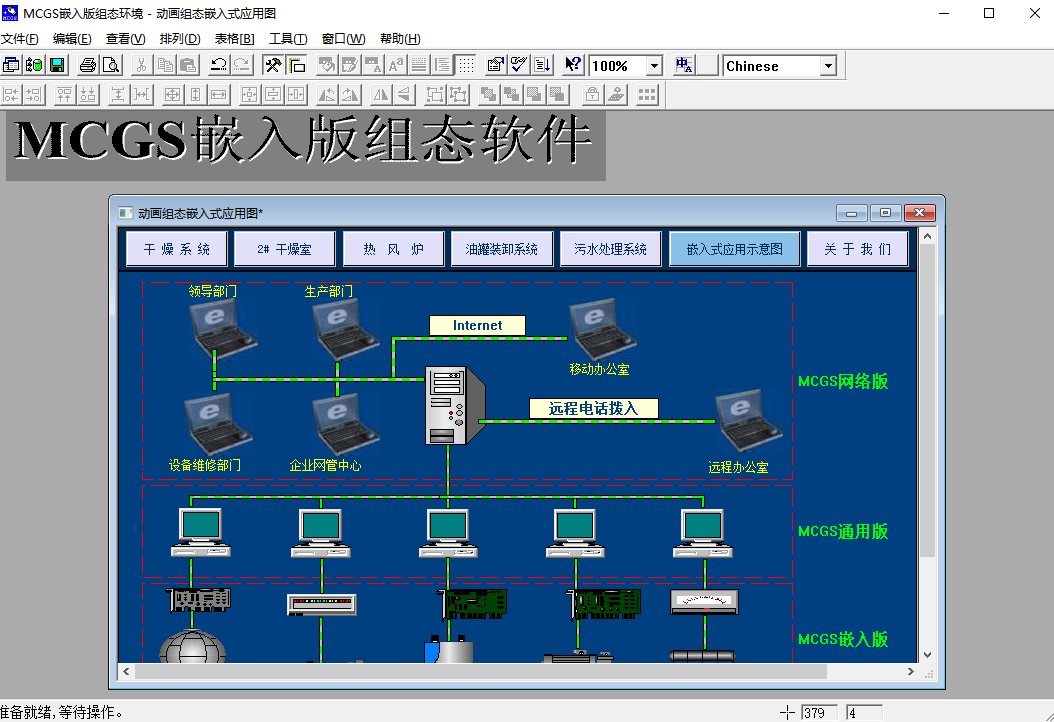Toggle the toolbox hammer-and-wrench button

tap(273, 65)
